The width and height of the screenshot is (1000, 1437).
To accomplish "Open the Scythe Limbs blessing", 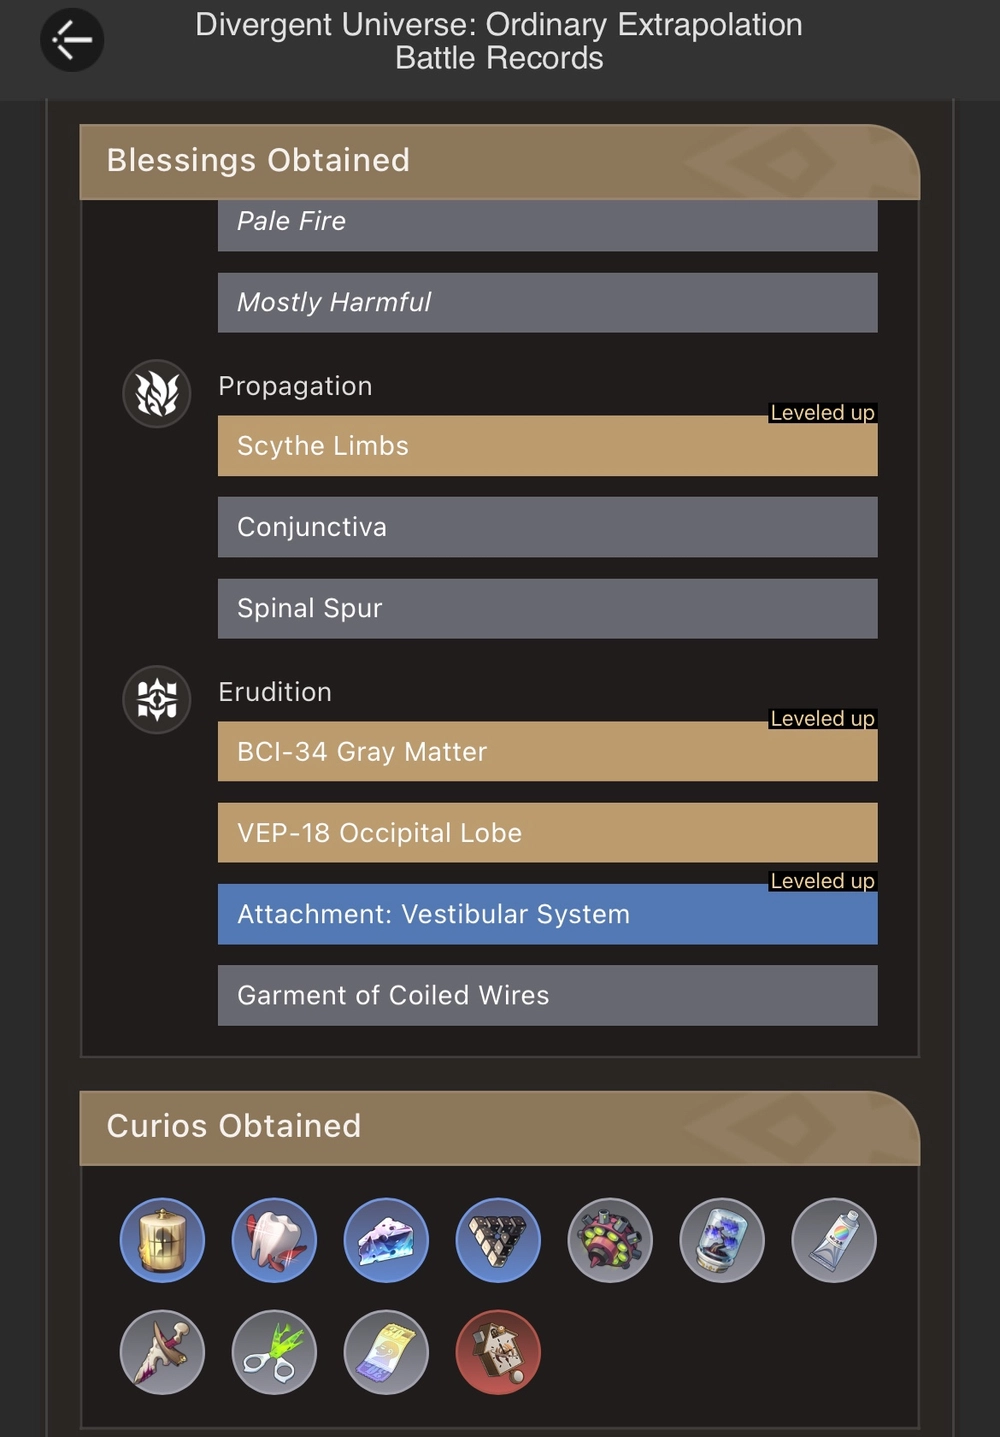I will click(546, 446).
